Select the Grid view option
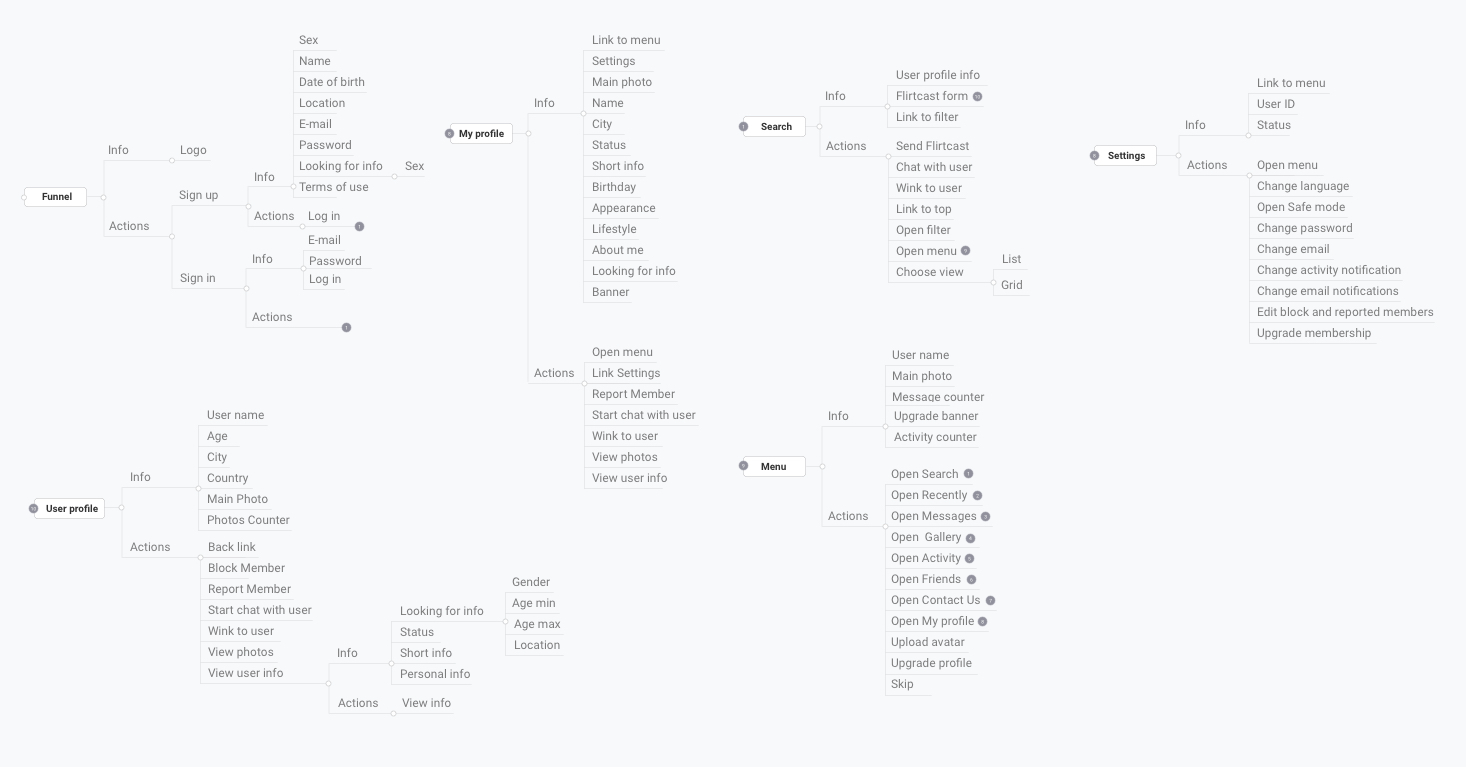 (1011, 285)
